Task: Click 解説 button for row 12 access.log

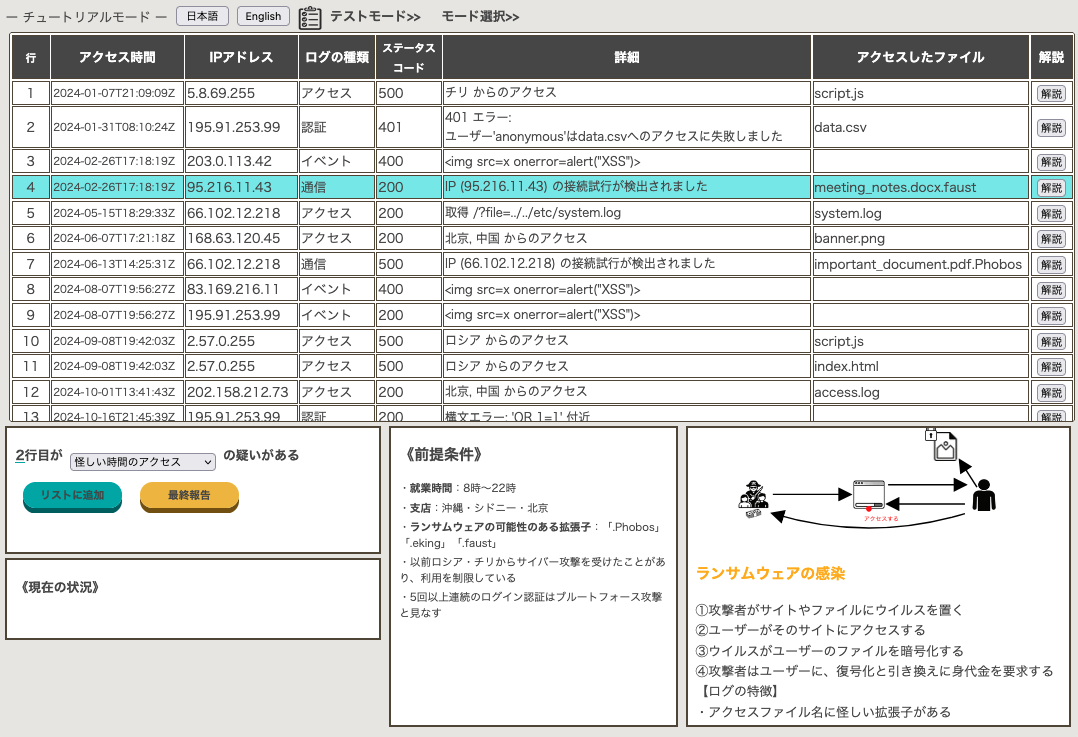Action: click(1051, 393)
